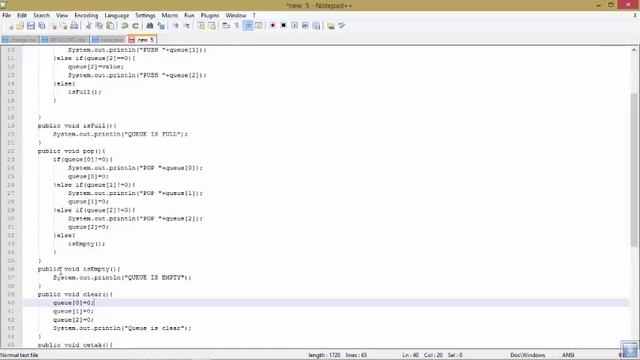The image size is (640, 360).
Task: Open the Macro menu
Action: (x=169, y=16)
